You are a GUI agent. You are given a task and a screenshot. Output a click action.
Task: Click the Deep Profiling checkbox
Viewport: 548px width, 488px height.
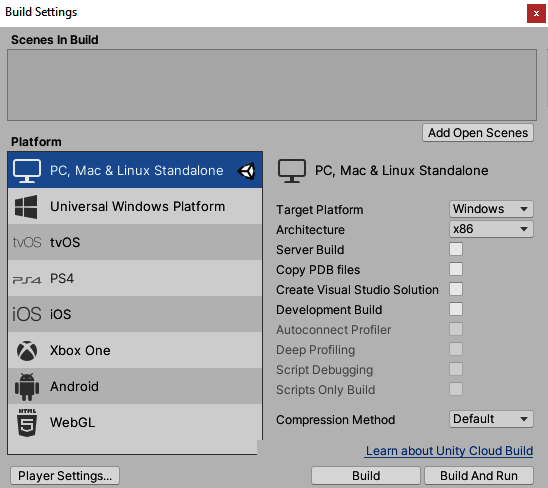[x=456, y=349]
